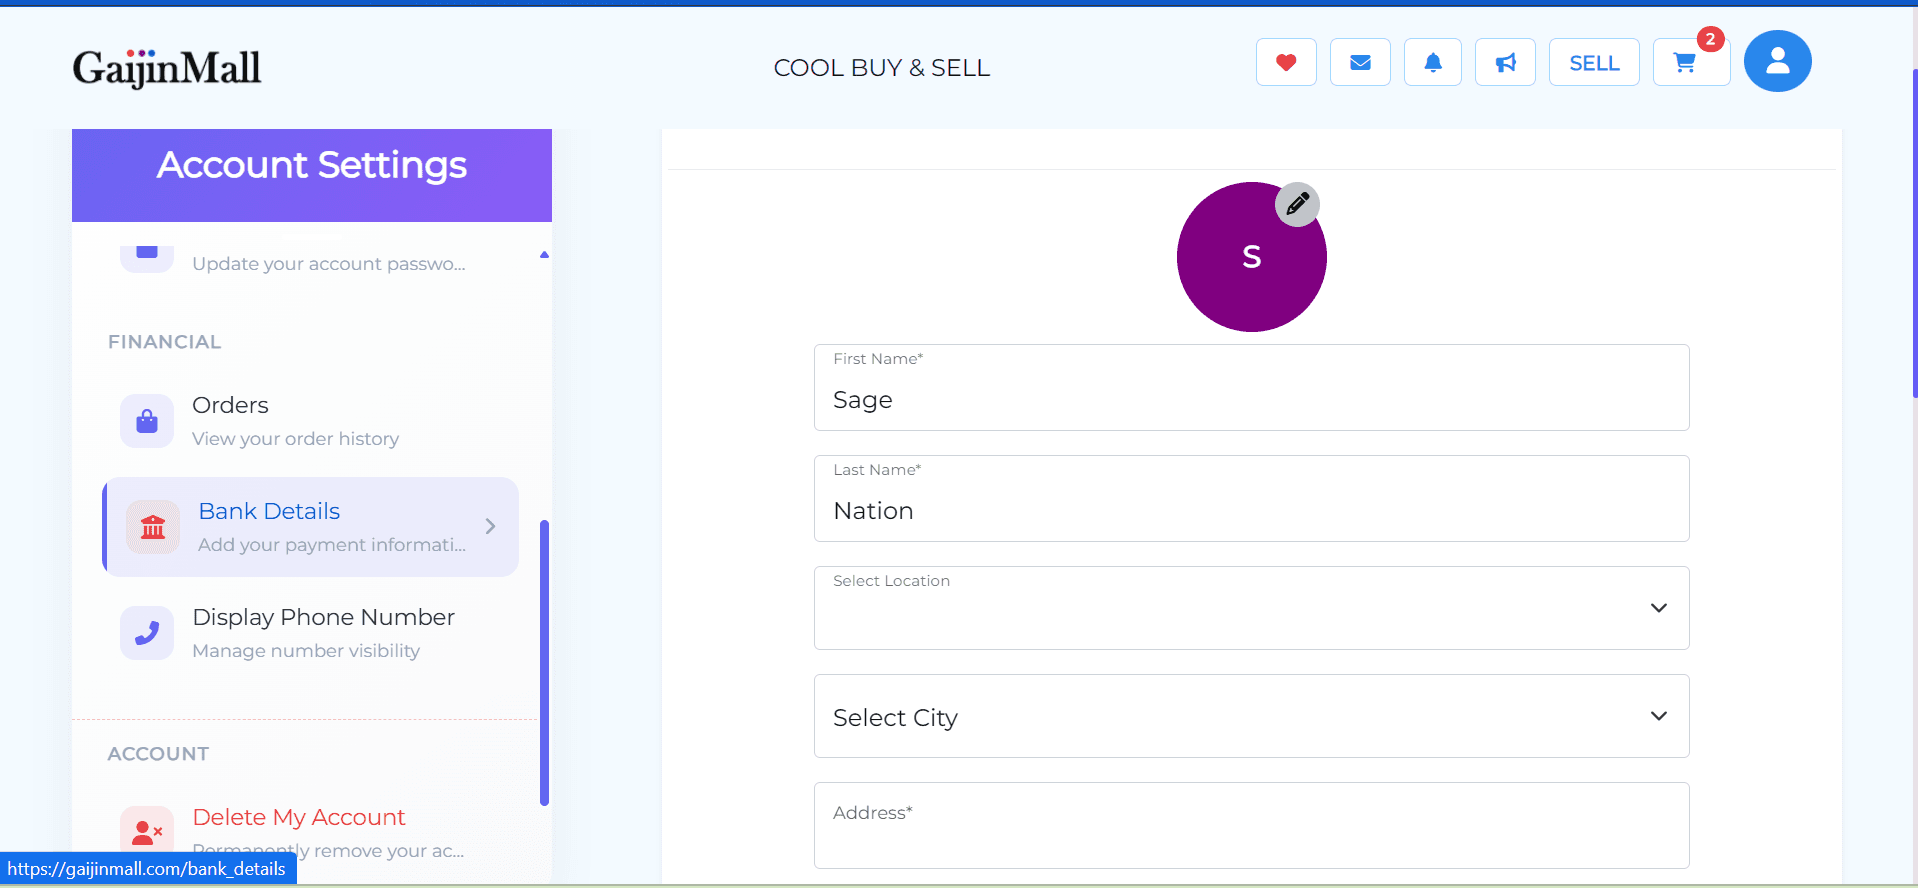Click the Bank Details chevron arrow
Viewport: 1918px width, 888px height.
490,526
